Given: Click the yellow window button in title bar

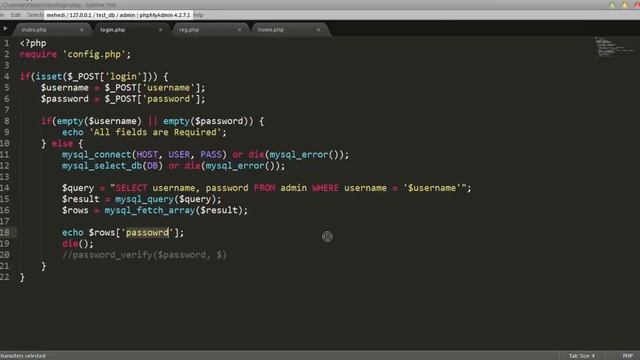Looking at the screenshot, I should click(625, 5).
